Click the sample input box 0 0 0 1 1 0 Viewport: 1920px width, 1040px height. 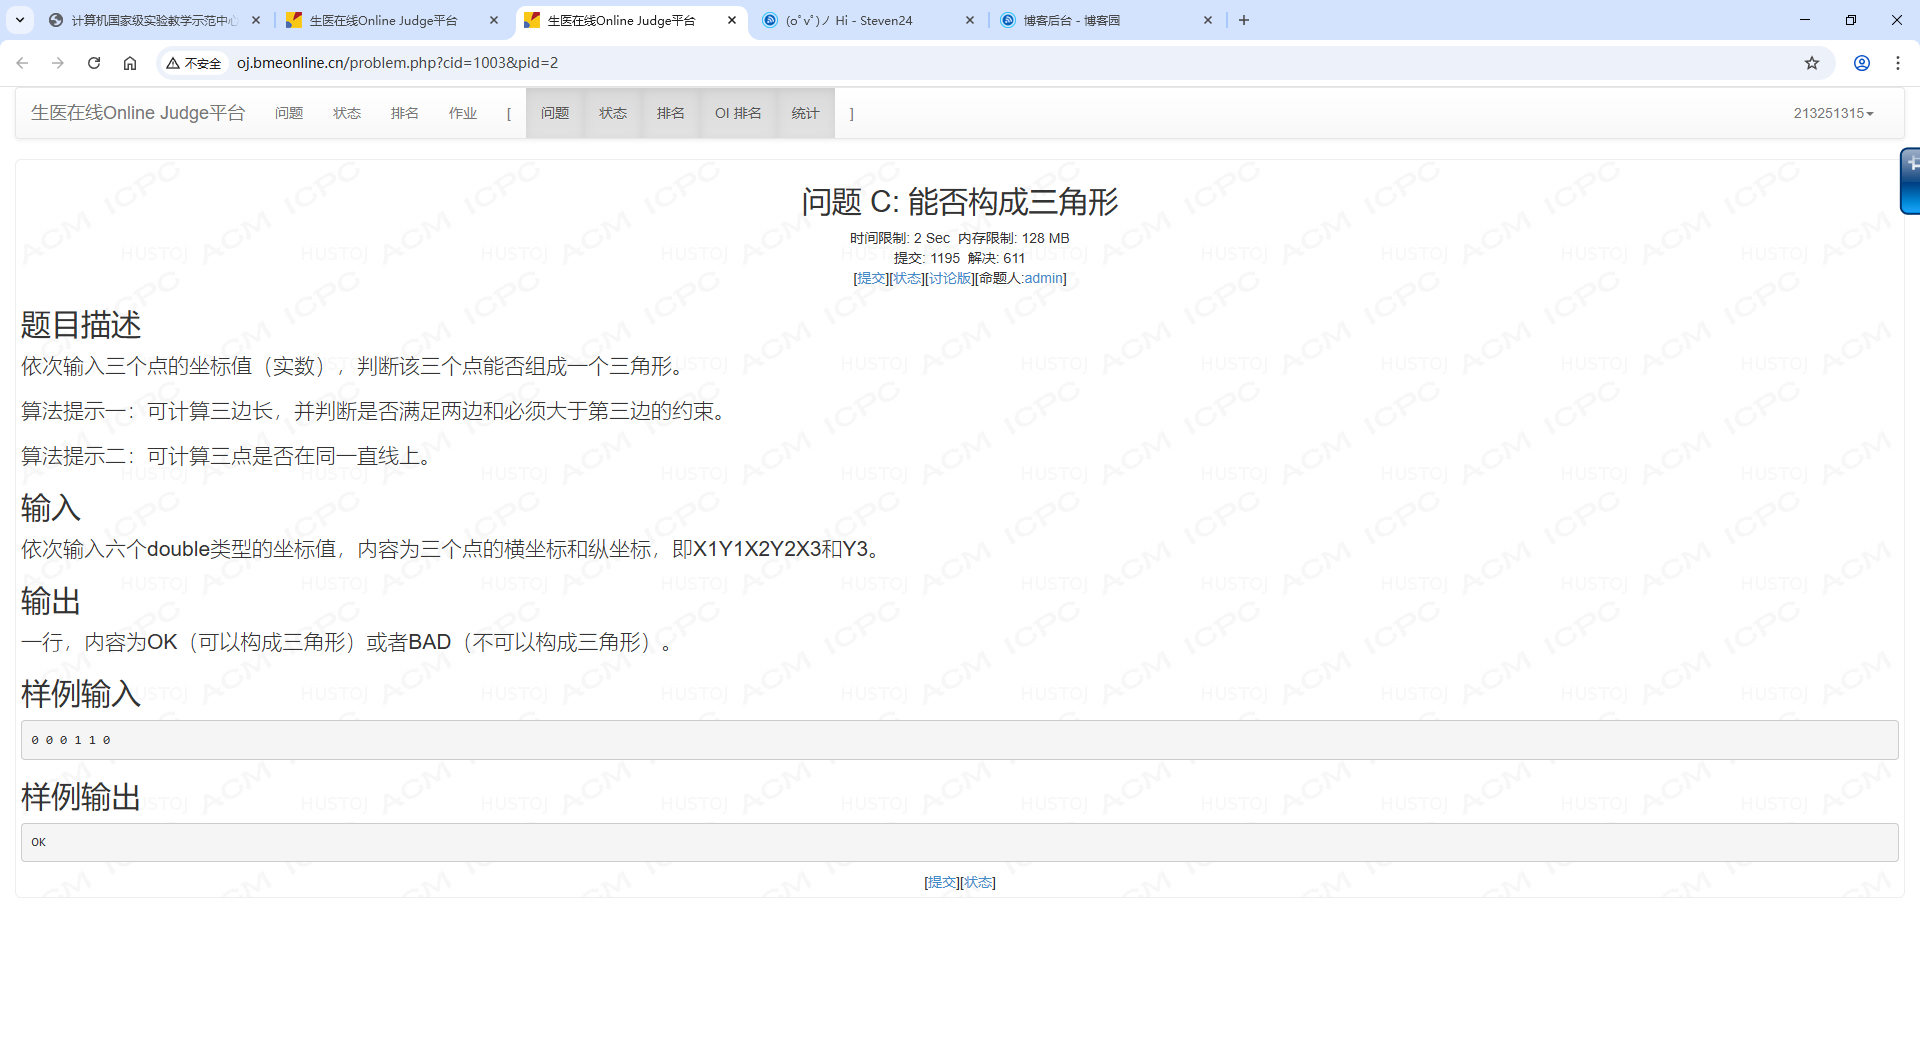coord(960,740)
